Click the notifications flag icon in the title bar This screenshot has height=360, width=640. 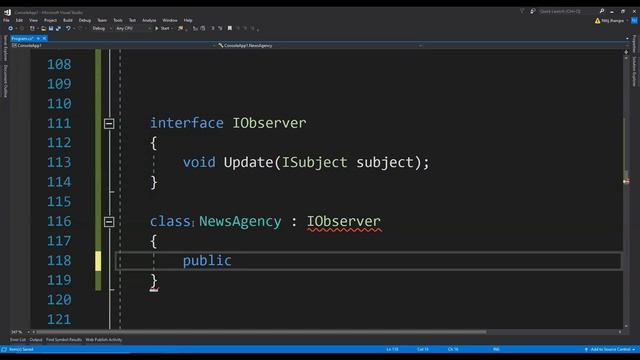pyautogui.click(x=522, y=11)
